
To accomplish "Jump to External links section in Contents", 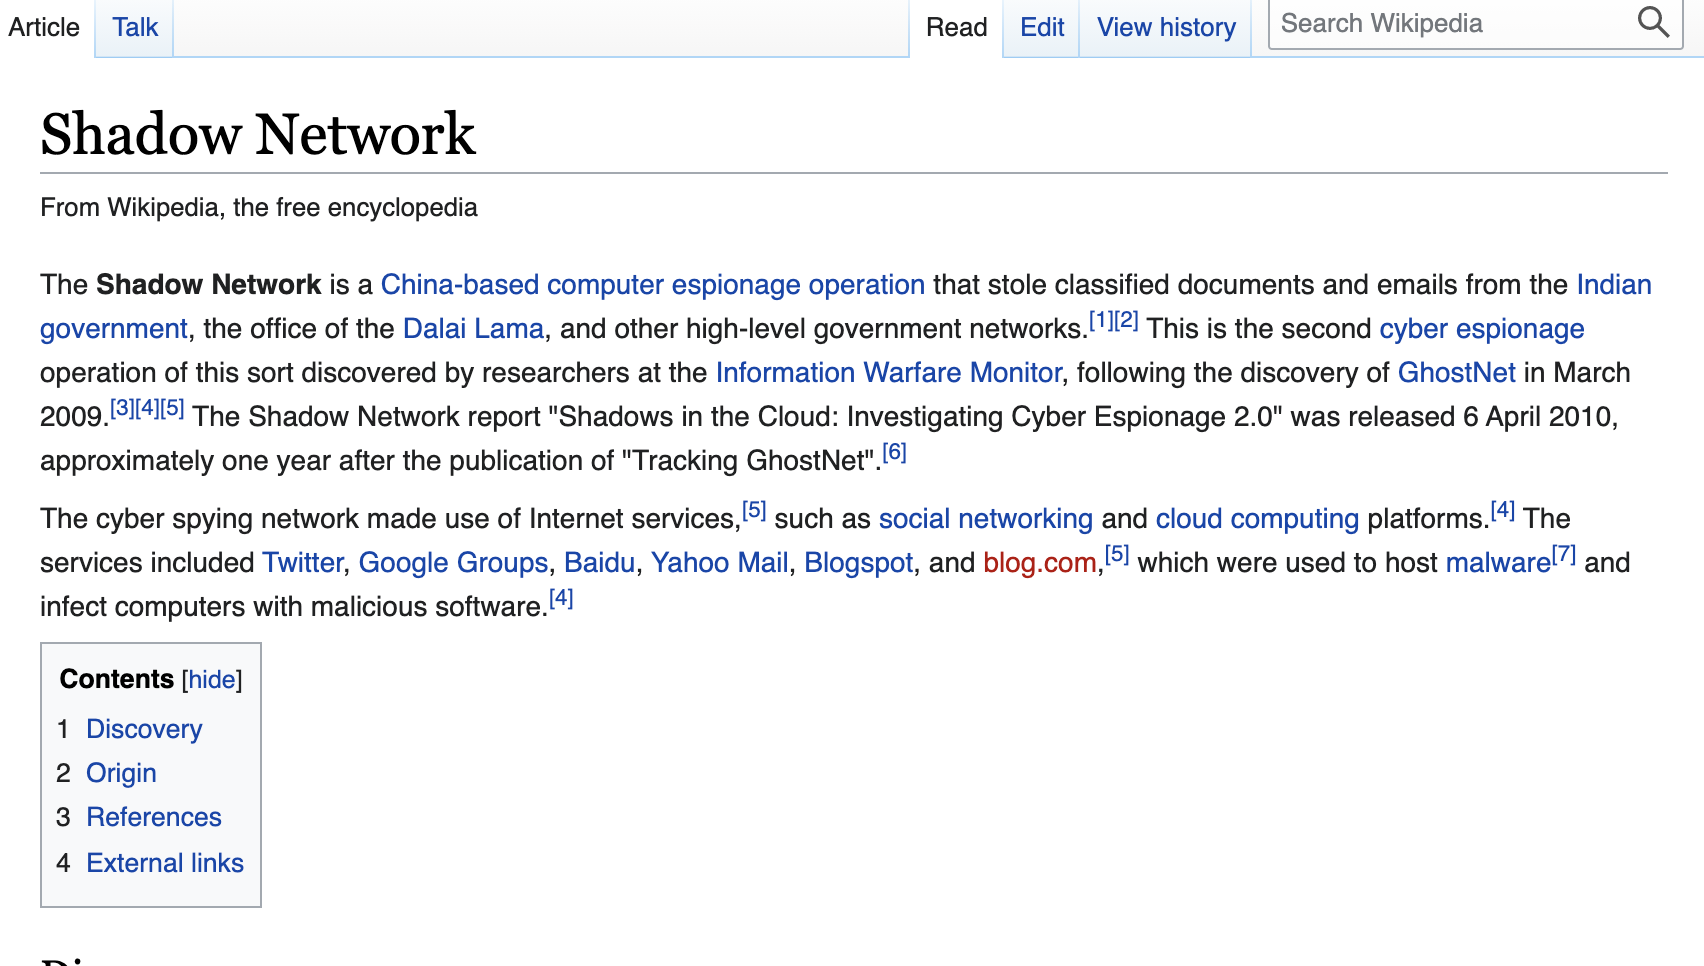I will coord(165,863).
